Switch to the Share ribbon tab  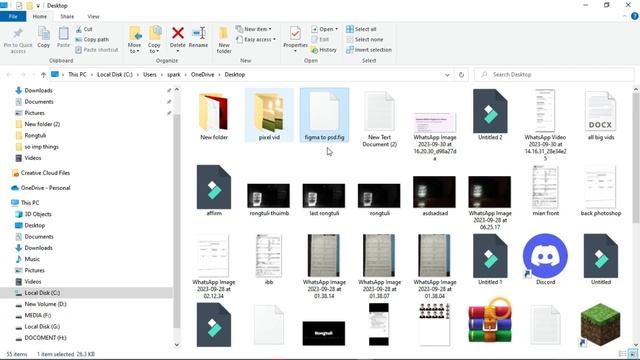(67, 16)
